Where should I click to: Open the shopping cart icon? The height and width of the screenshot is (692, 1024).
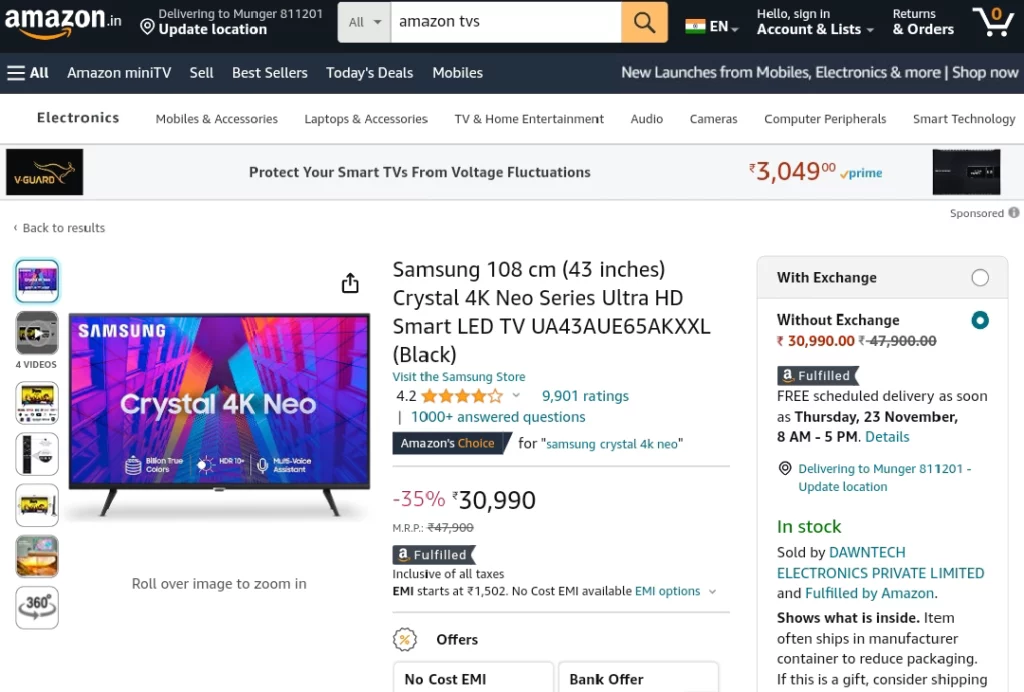point(993,22)
